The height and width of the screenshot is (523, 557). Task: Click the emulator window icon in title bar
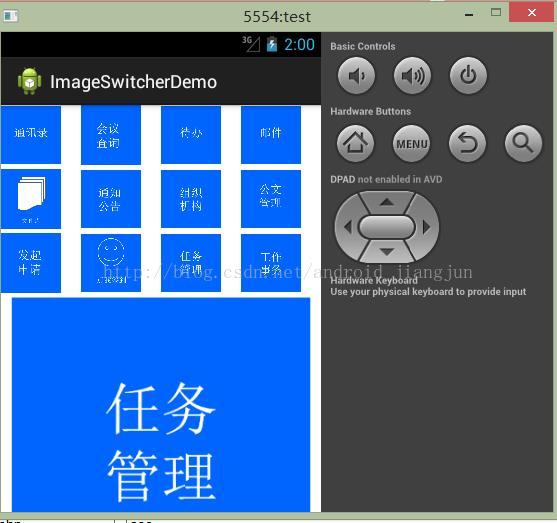[x=11, y=16]
